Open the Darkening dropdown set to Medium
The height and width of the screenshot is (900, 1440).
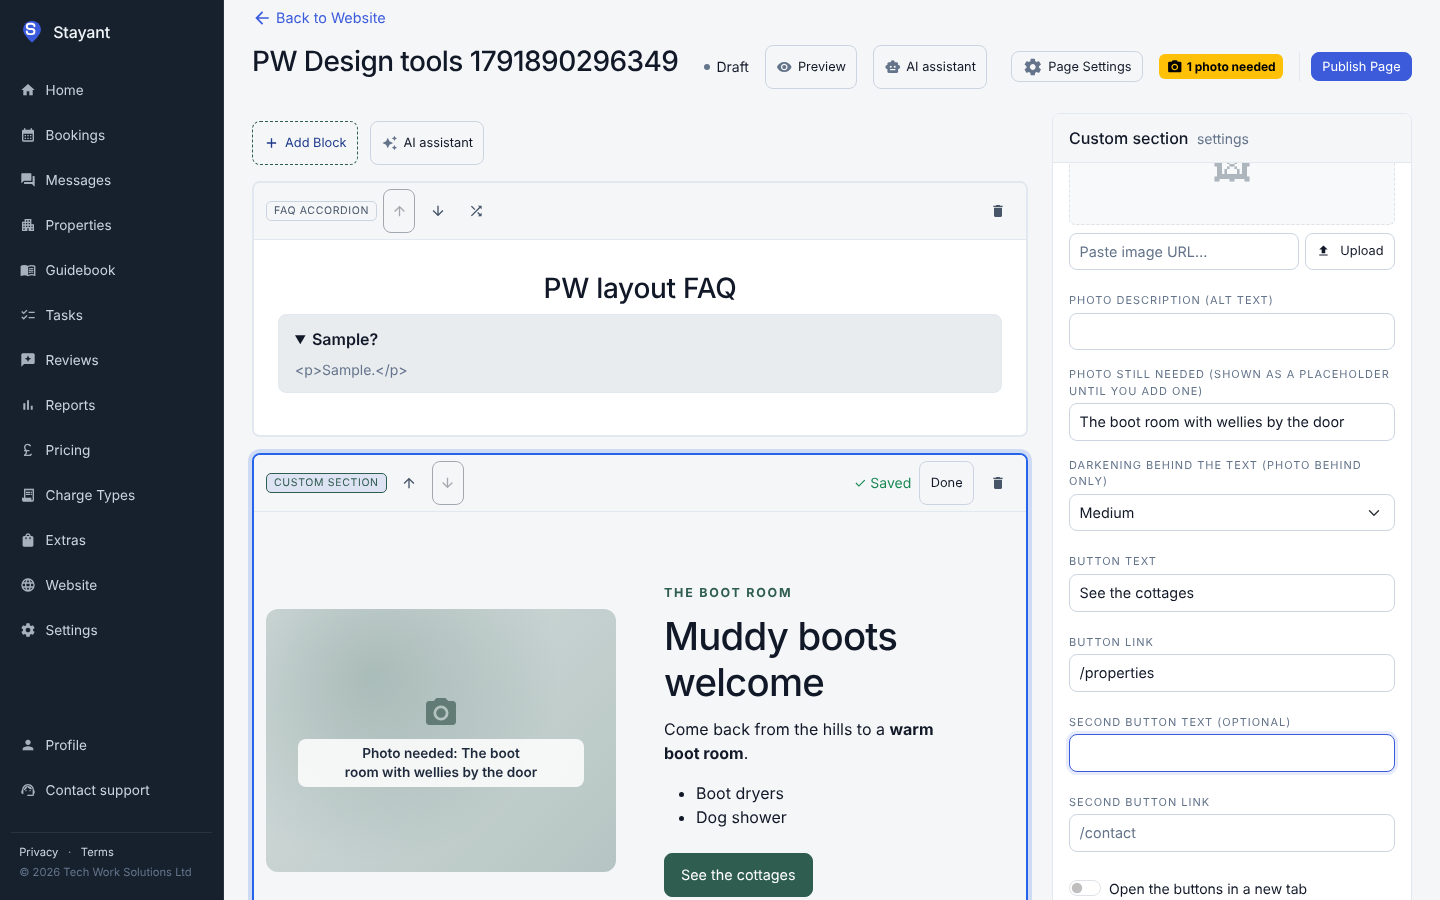(x=1231, y=513)
